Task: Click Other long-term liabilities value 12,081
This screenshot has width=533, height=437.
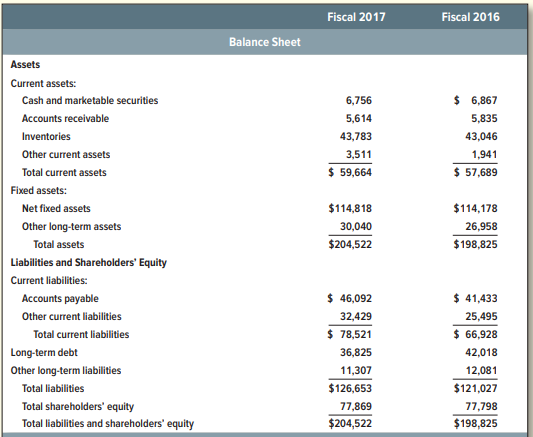Action: click(481, 370)
